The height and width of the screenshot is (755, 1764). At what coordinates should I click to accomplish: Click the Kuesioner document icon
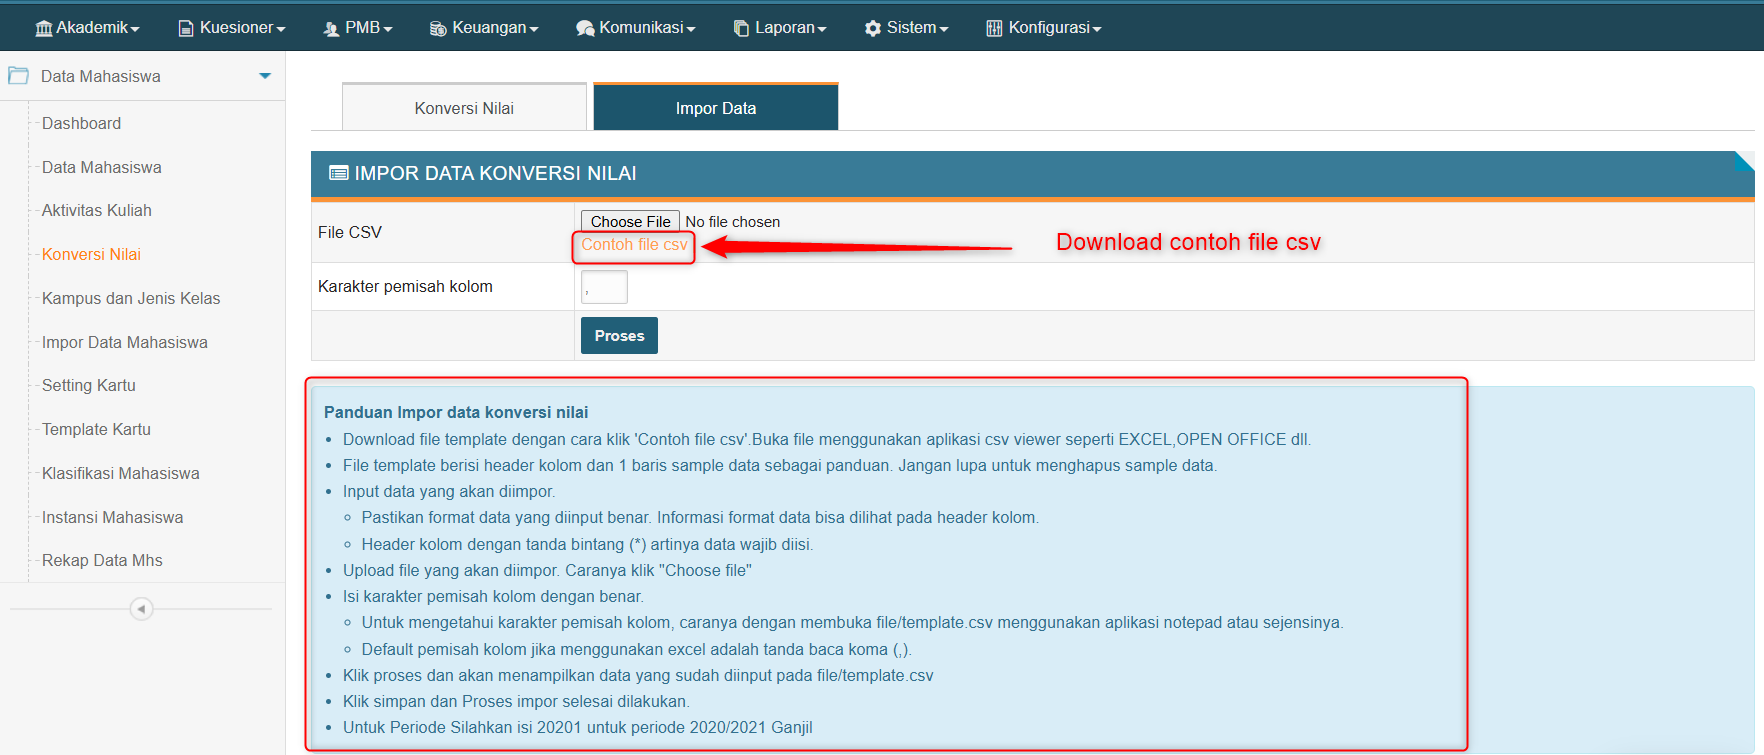(186, 28)
